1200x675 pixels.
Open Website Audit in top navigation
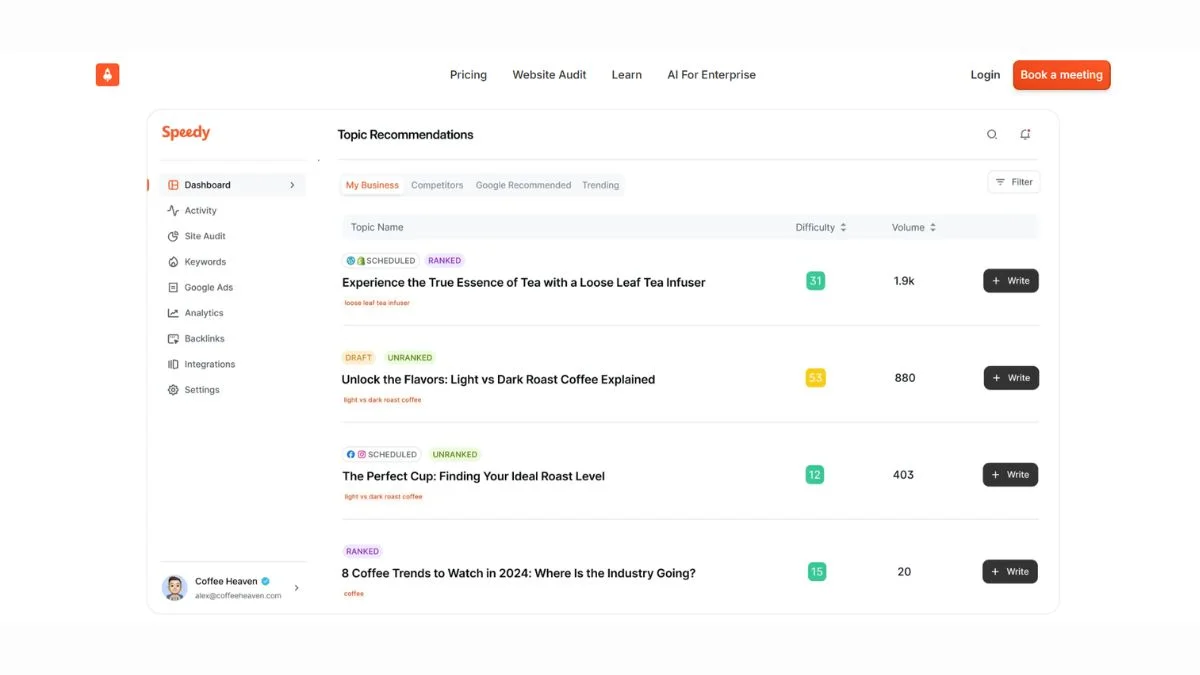tap(549, 75)
